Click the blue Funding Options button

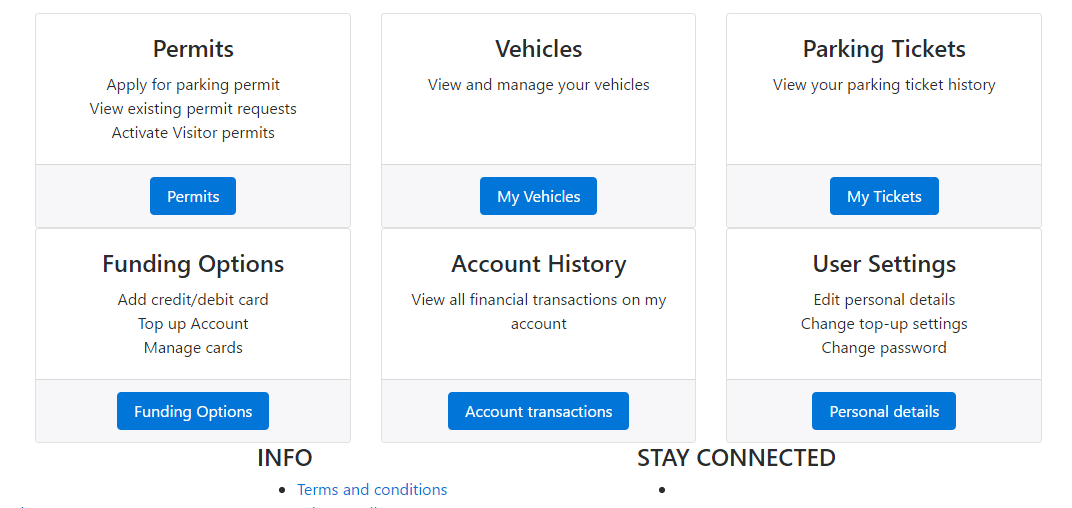click(193, 411)
